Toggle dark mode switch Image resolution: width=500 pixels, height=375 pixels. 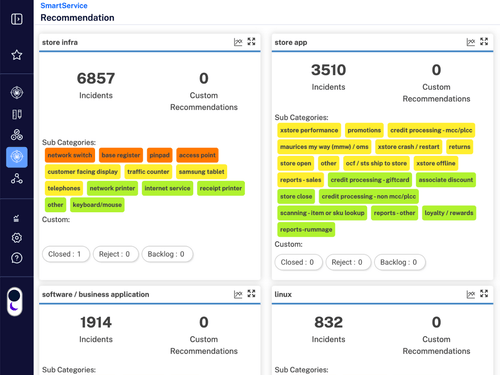15,301
